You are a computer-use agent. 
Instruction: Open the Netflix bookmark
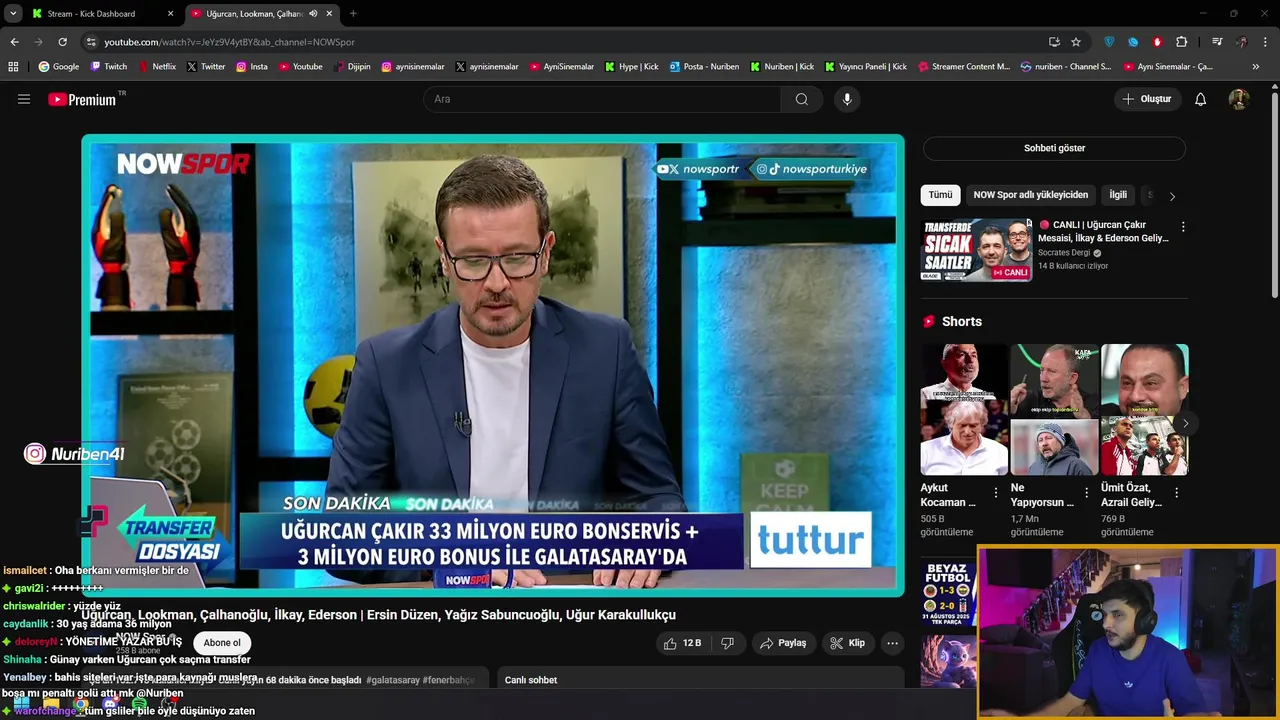pos(156,67)
